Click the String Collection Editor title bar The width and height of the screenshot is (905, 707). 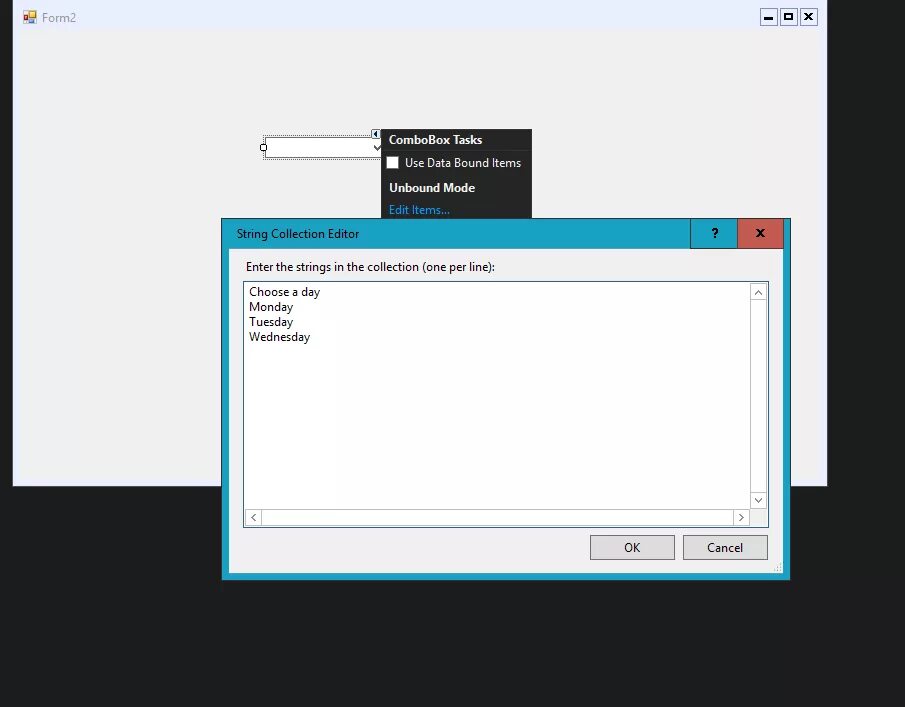[x=456, y=234]
